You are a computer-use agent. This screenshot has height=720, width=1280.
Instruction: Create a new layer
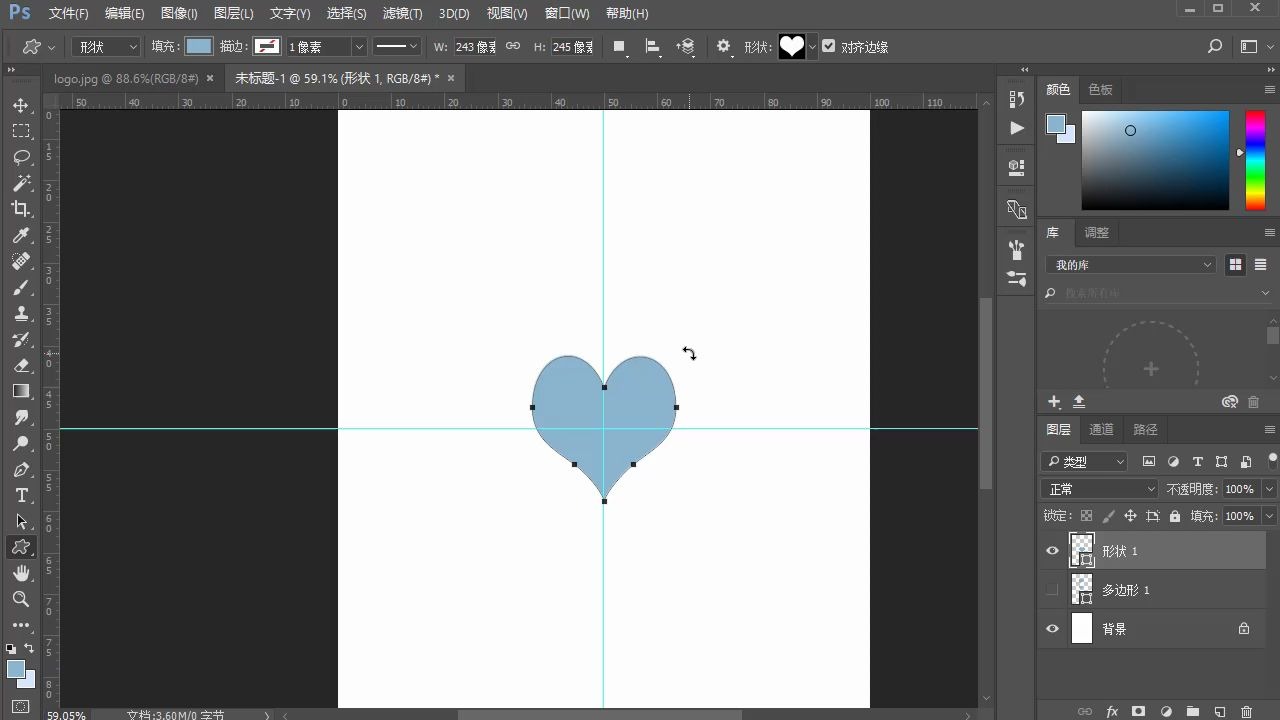[x=1220, y=712]
